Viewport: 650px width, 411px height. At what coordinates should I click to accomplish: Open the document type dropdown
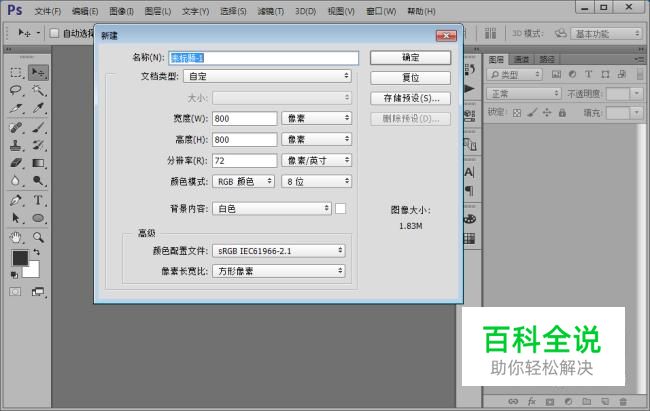267,76
